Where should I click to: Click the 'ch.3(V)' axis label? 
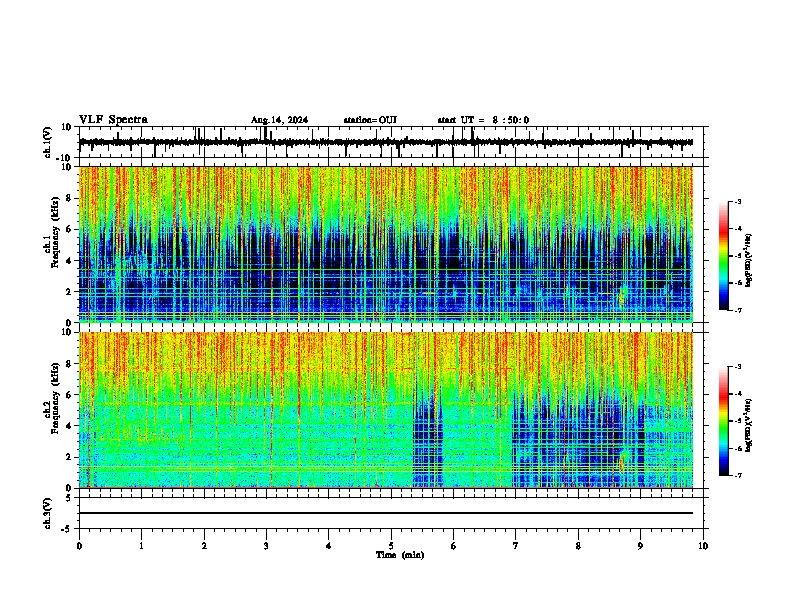pyautogui.click(x=47, y=513)
